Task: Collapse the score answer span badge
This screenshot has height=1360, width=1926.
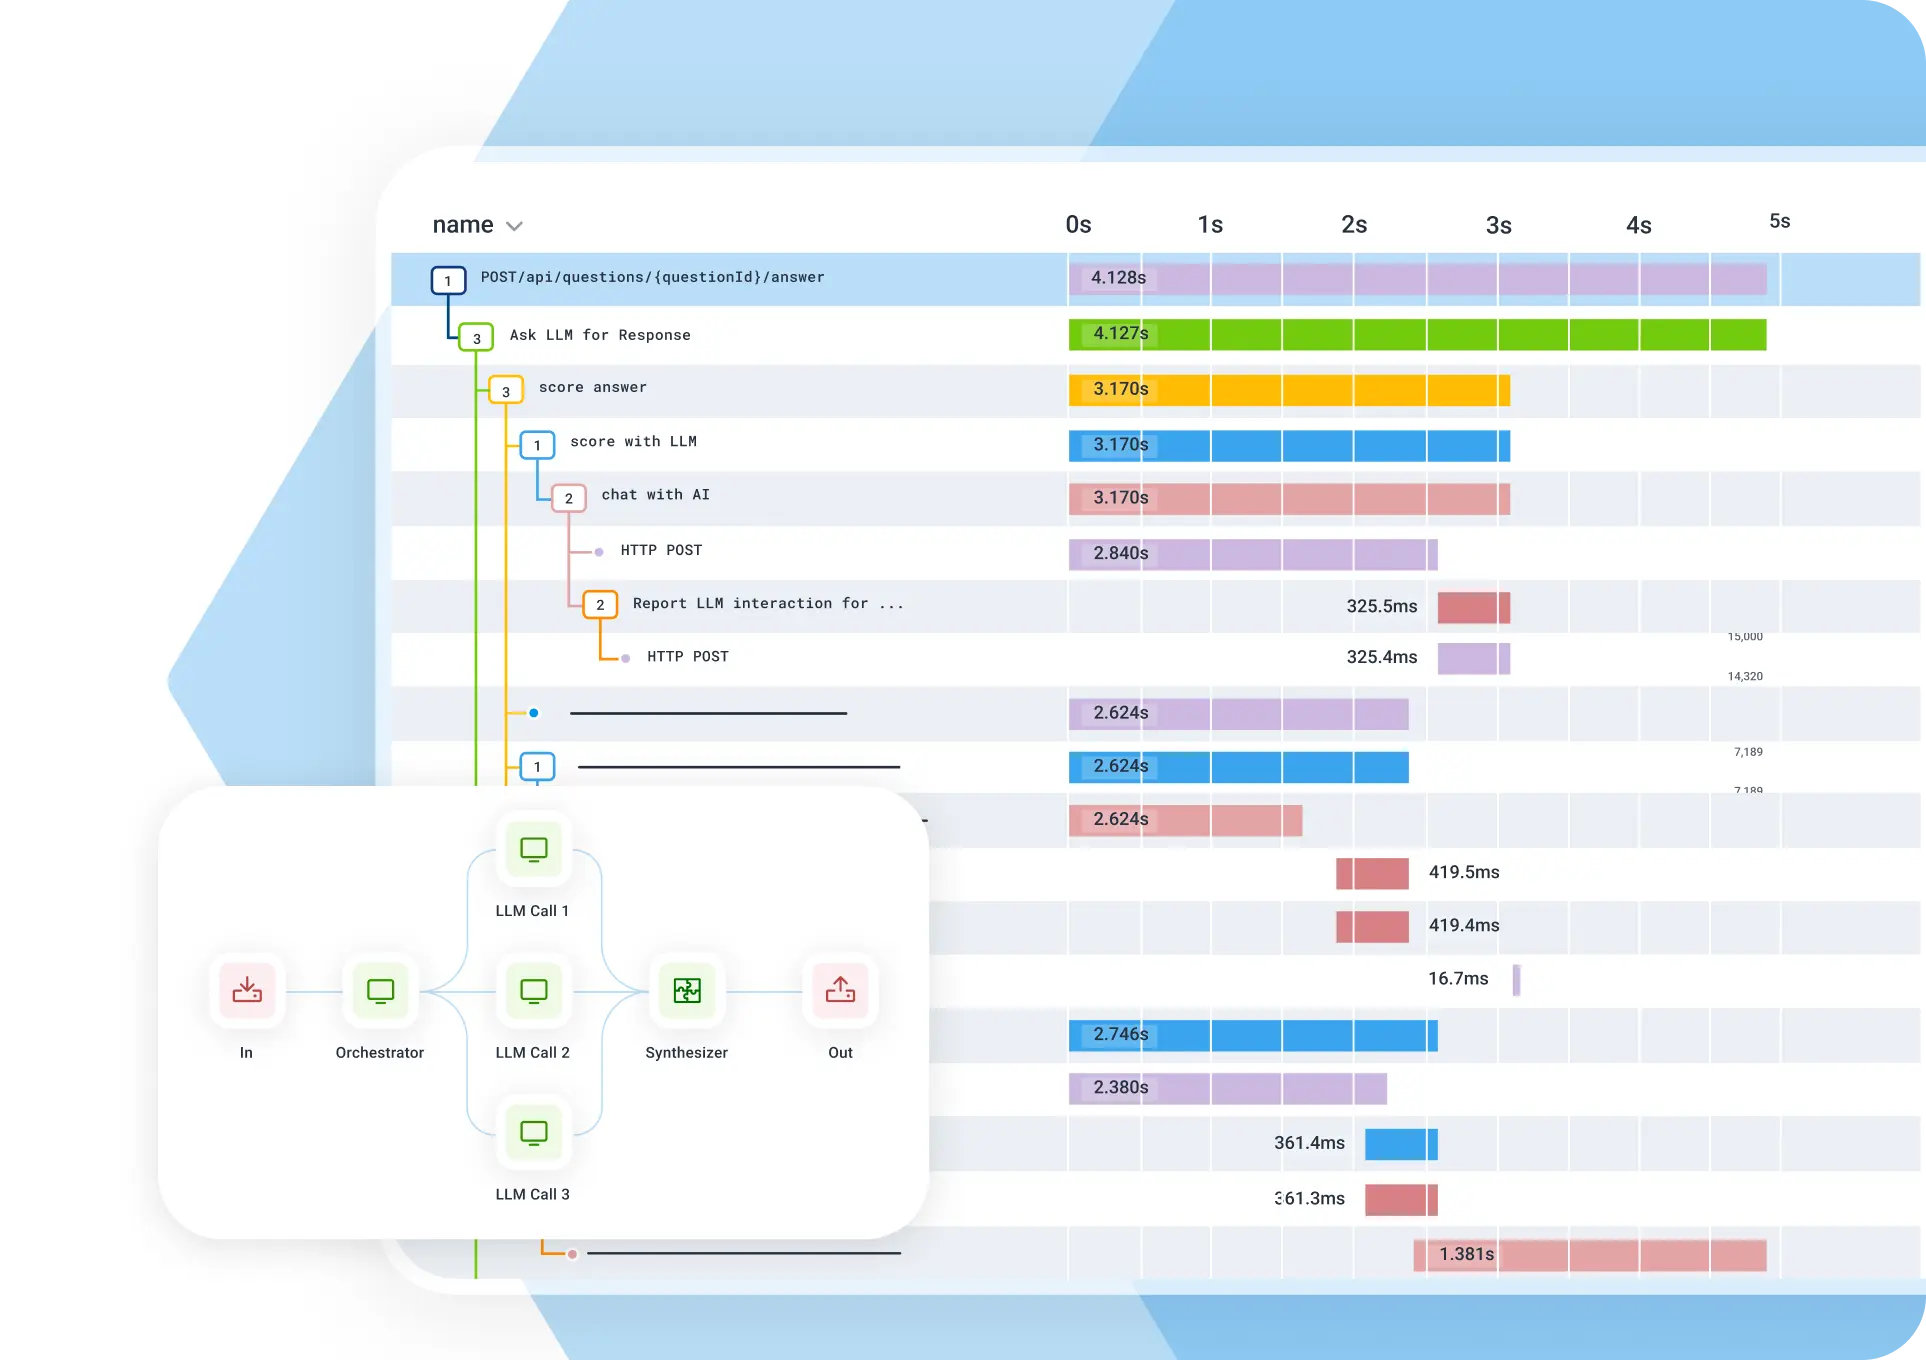Action: 506,391
